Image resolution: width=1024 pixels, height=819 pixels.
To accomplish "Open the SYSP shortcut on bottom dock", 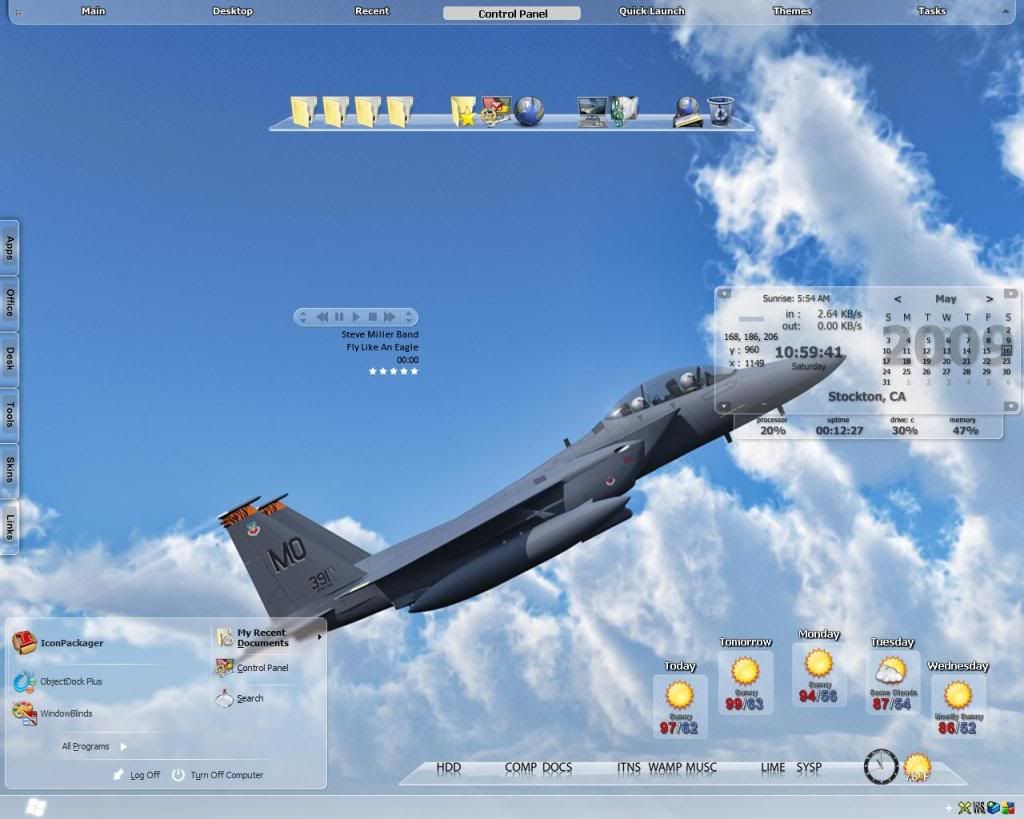I will coord(808,768).
